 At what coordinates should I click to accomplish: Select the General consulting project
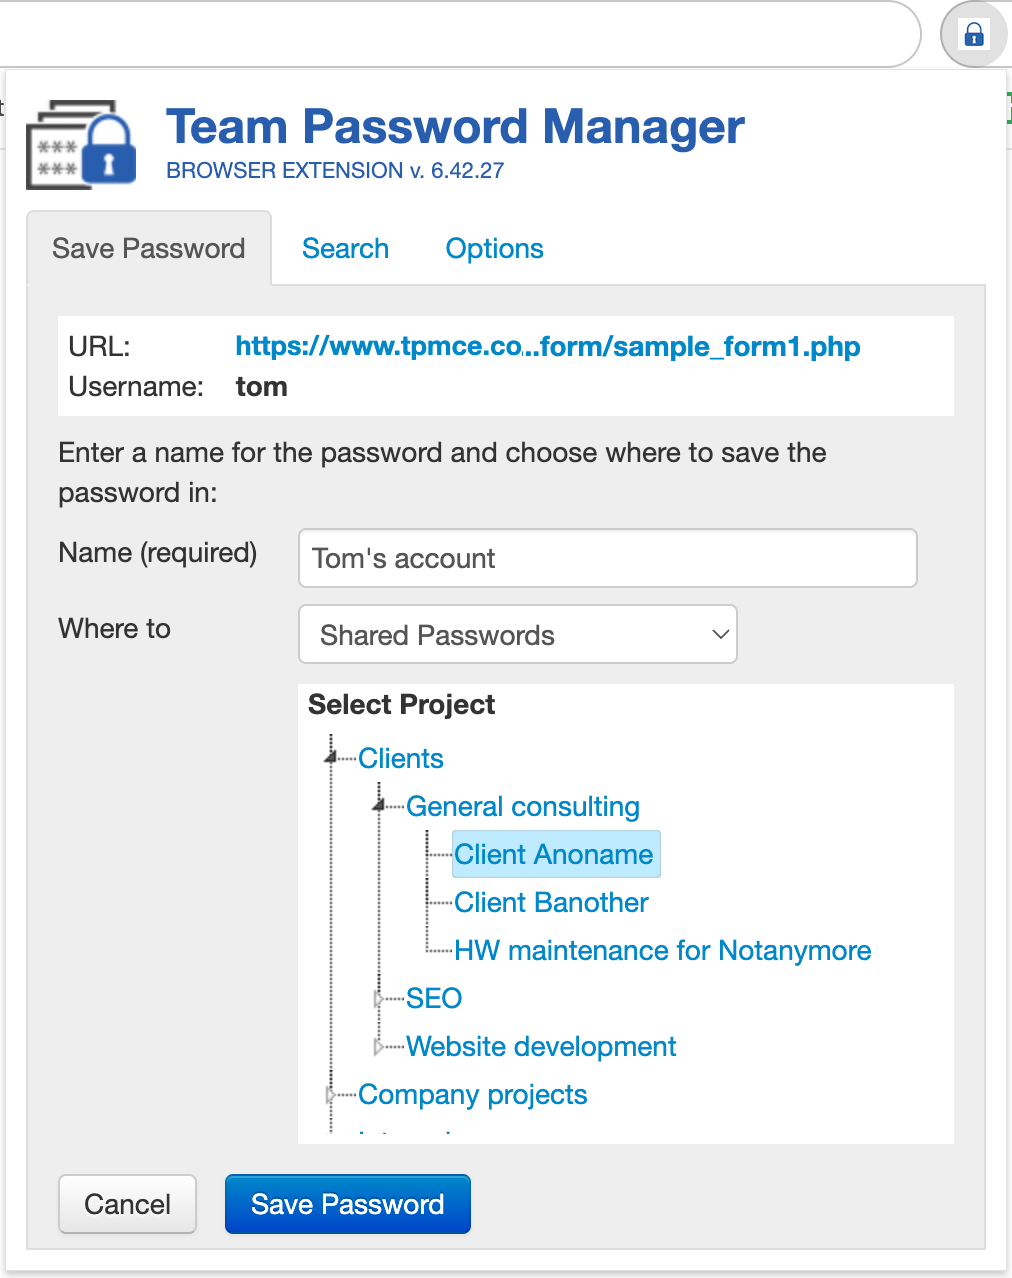[x=522, y=806]
